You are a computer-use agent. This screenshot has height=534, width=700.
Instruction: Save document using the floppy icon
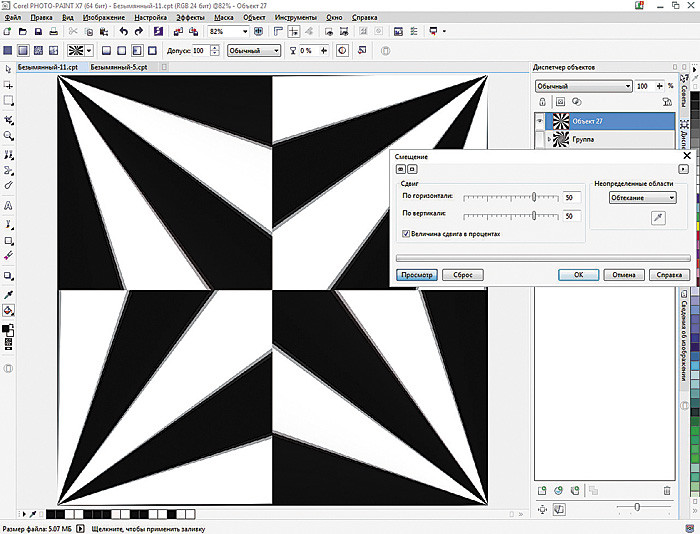click(38, 31)
